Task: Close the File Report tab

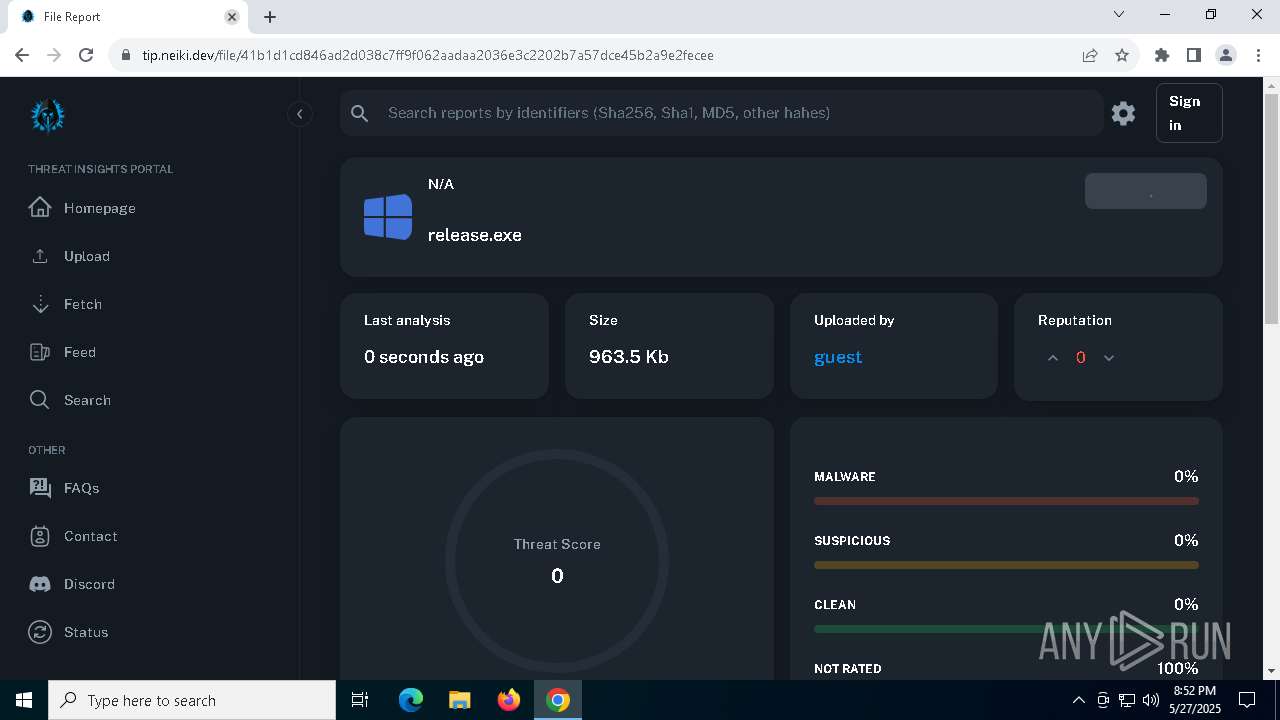Action: tap(232, 17)
